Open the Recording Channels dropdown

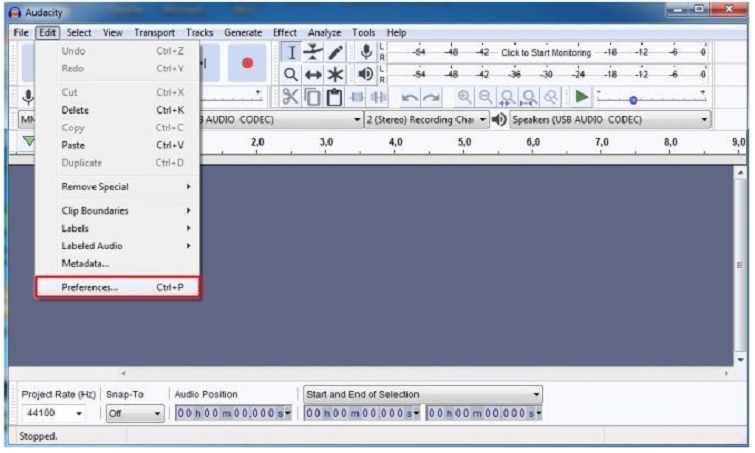click(426, 119)
